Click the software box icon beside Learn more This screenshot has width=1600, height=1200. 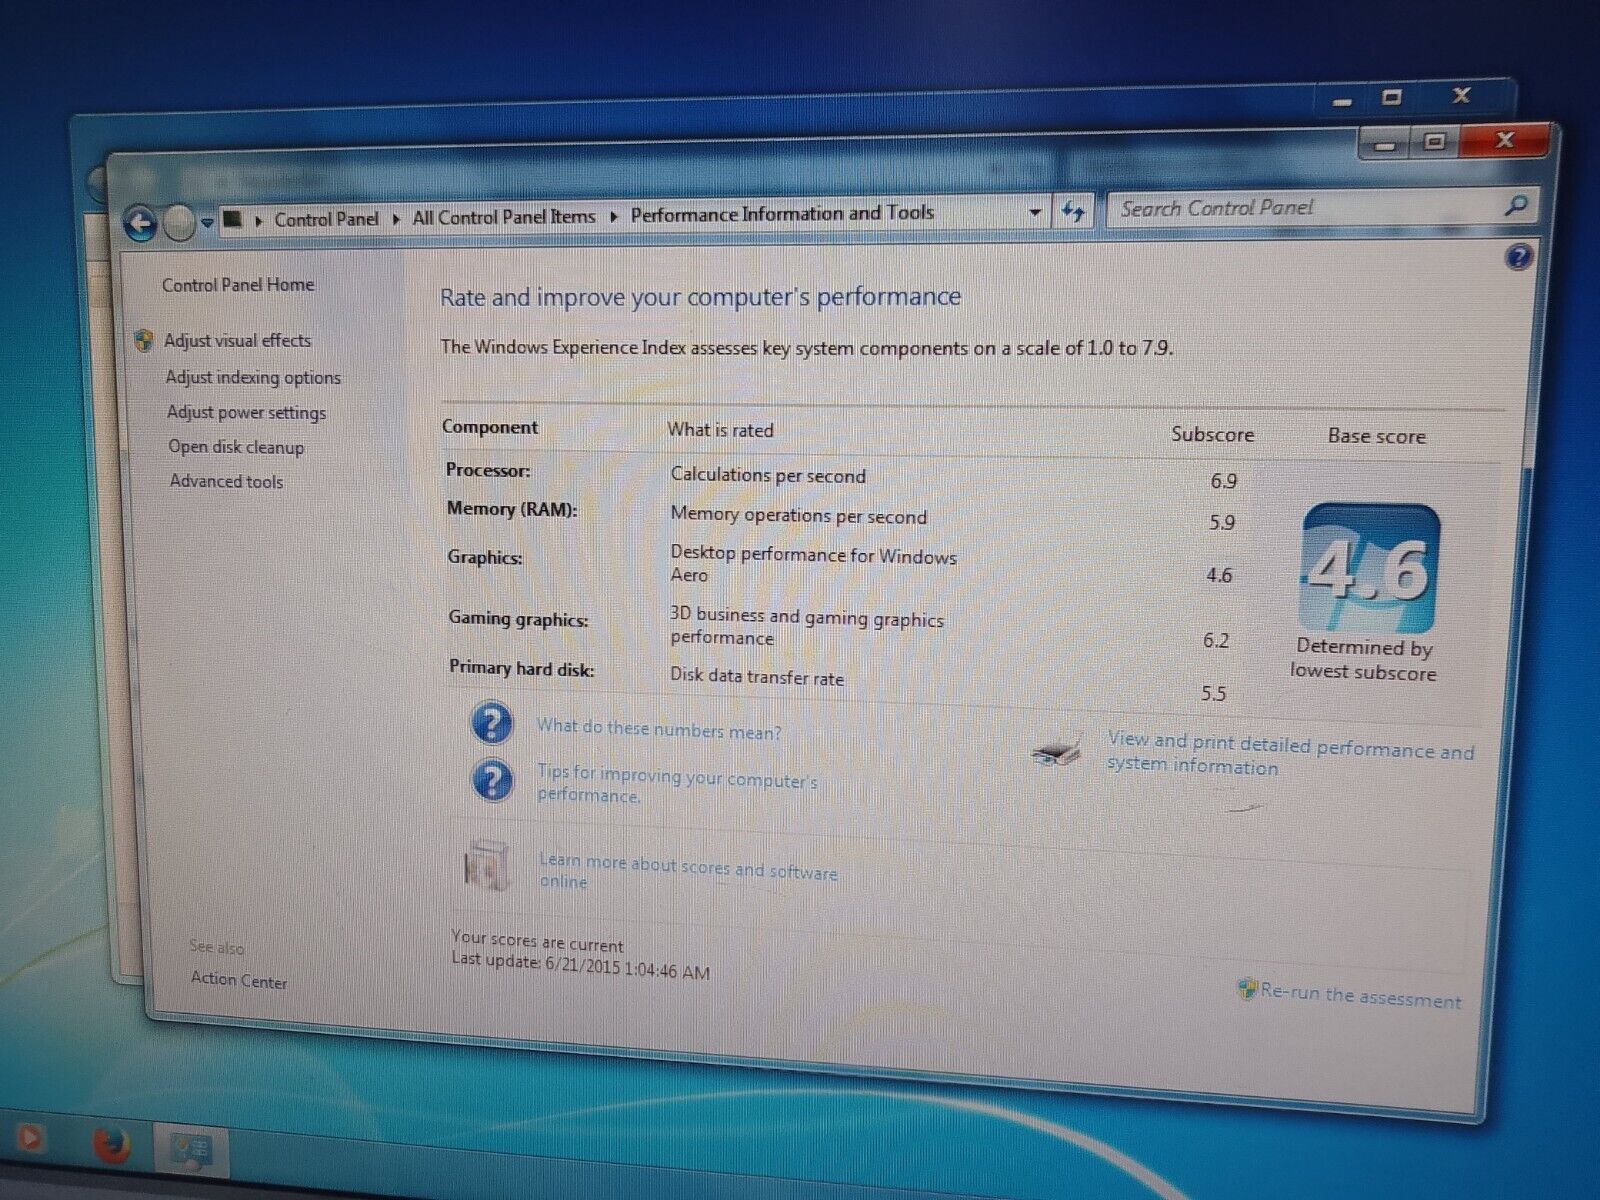(487, 866)
